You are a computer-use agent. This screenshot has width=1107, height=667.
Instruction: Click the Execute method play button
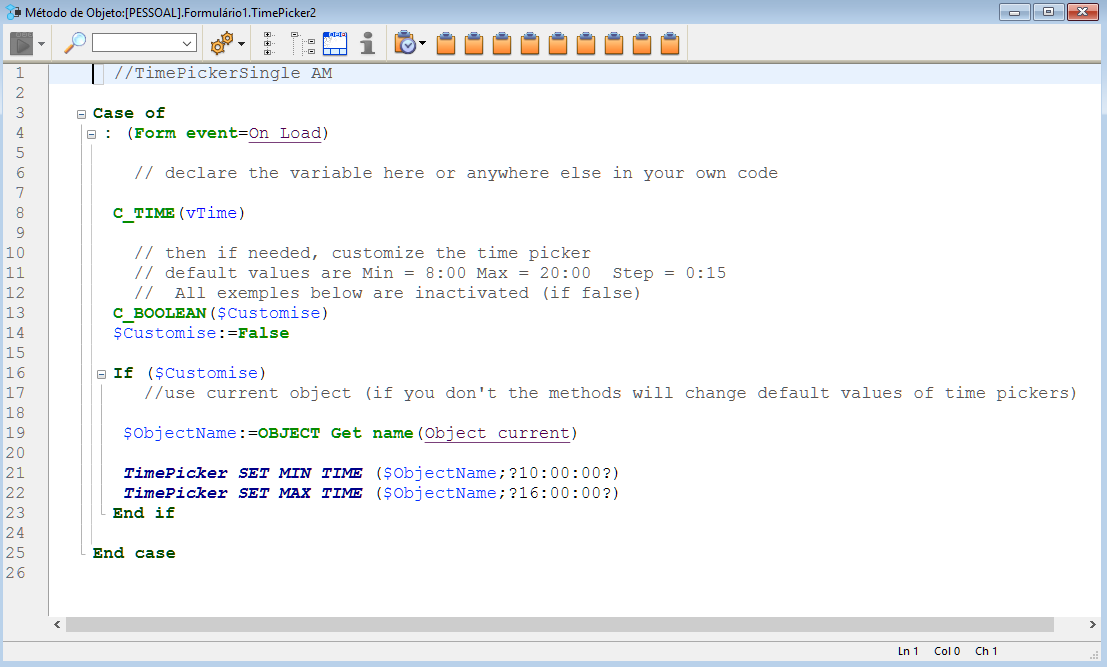(21, 44)
